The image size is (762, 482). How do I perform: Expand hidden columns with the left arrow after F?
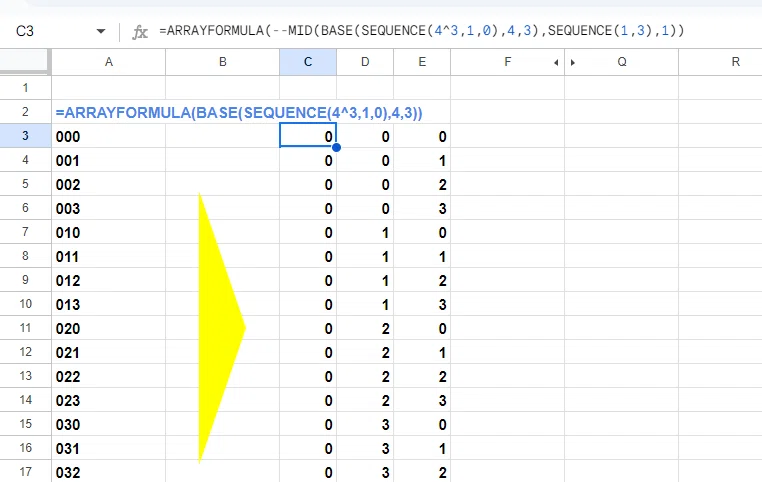[556, 62]
